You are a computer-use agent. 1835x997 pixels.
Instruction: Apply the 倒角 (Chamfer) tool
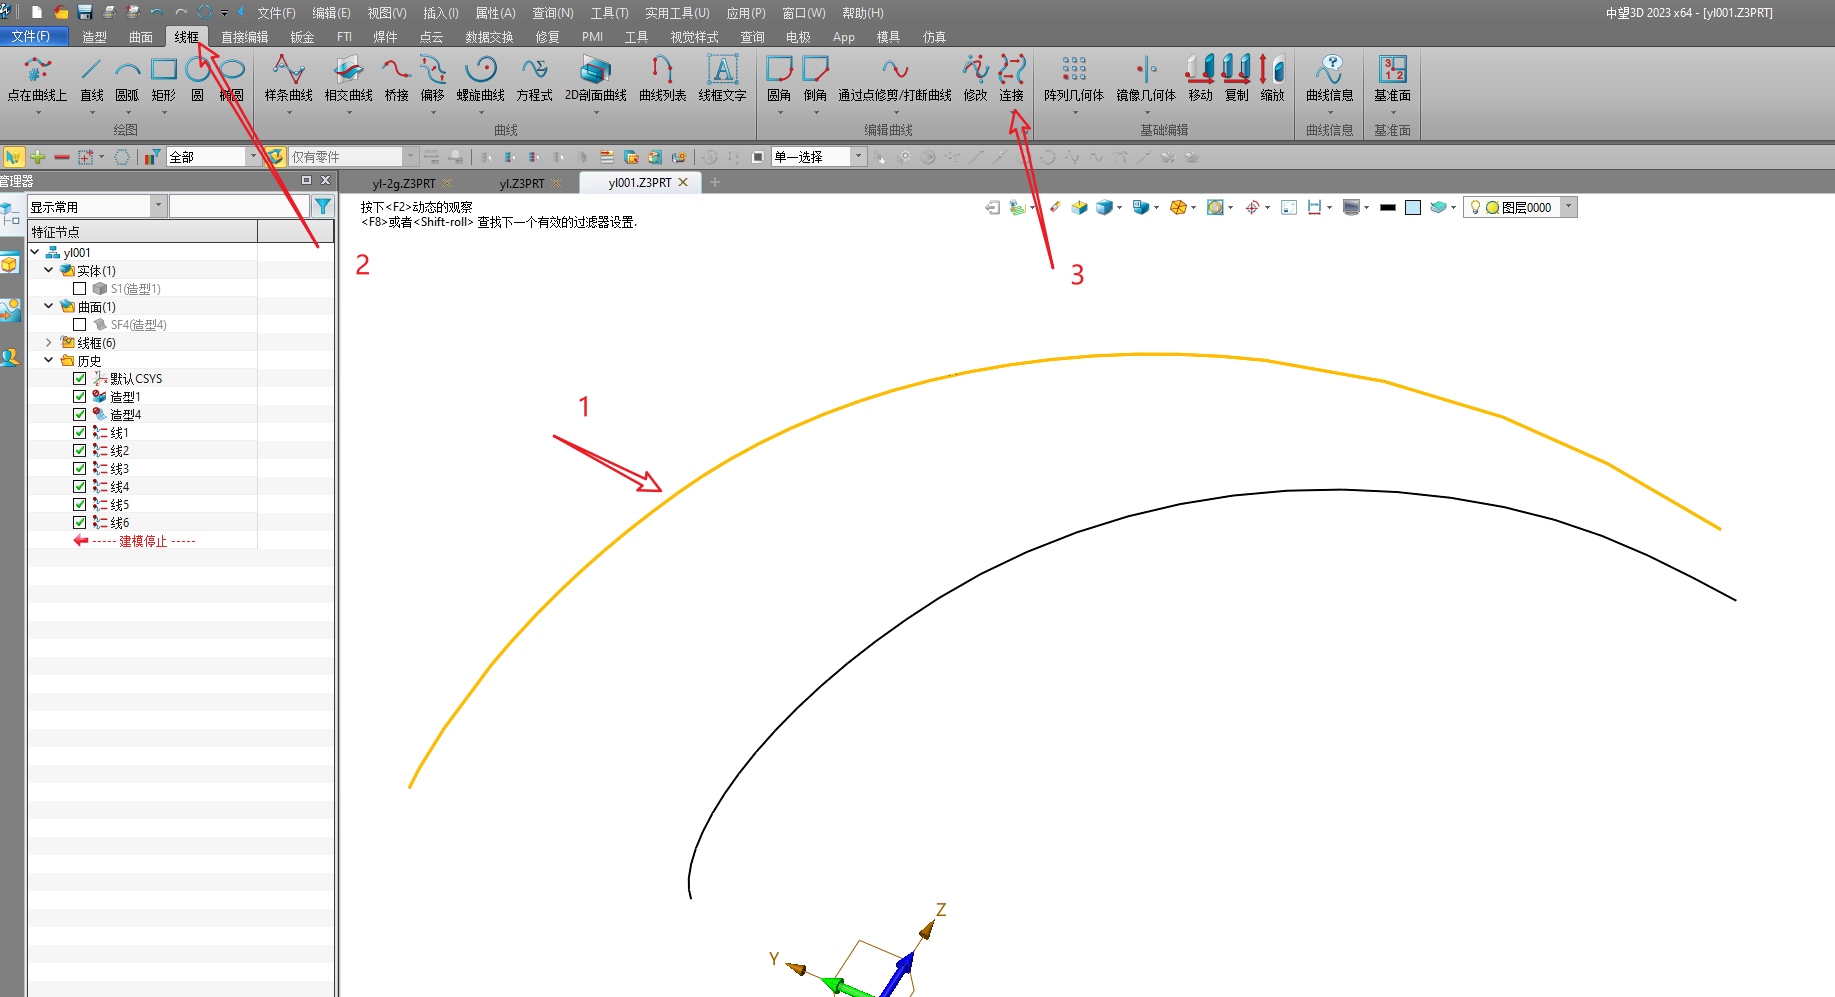pos(816,79)
